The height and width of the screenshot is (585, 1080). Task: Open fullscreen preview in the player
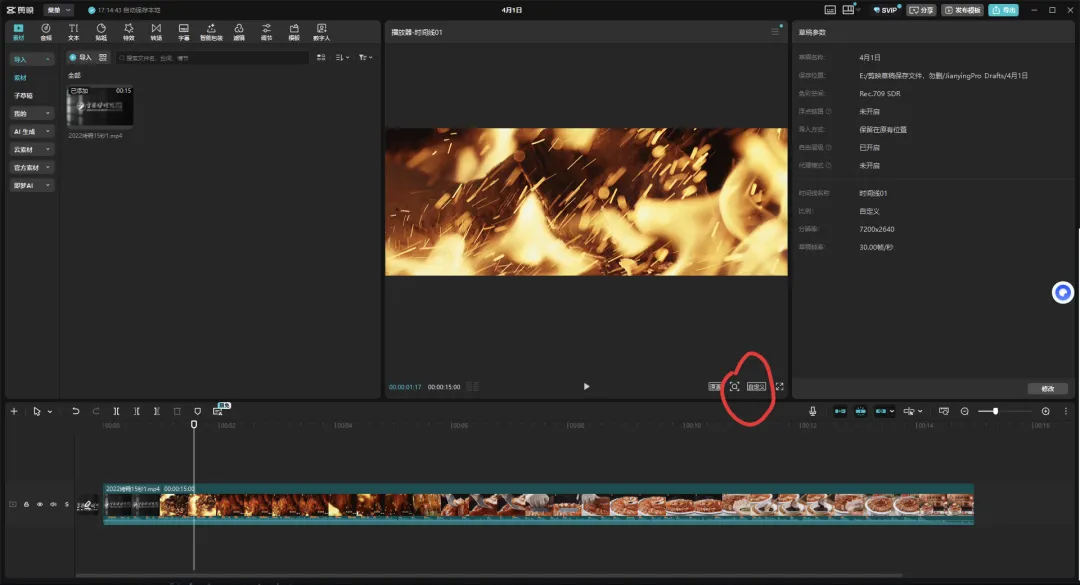[x=779, y=387]
